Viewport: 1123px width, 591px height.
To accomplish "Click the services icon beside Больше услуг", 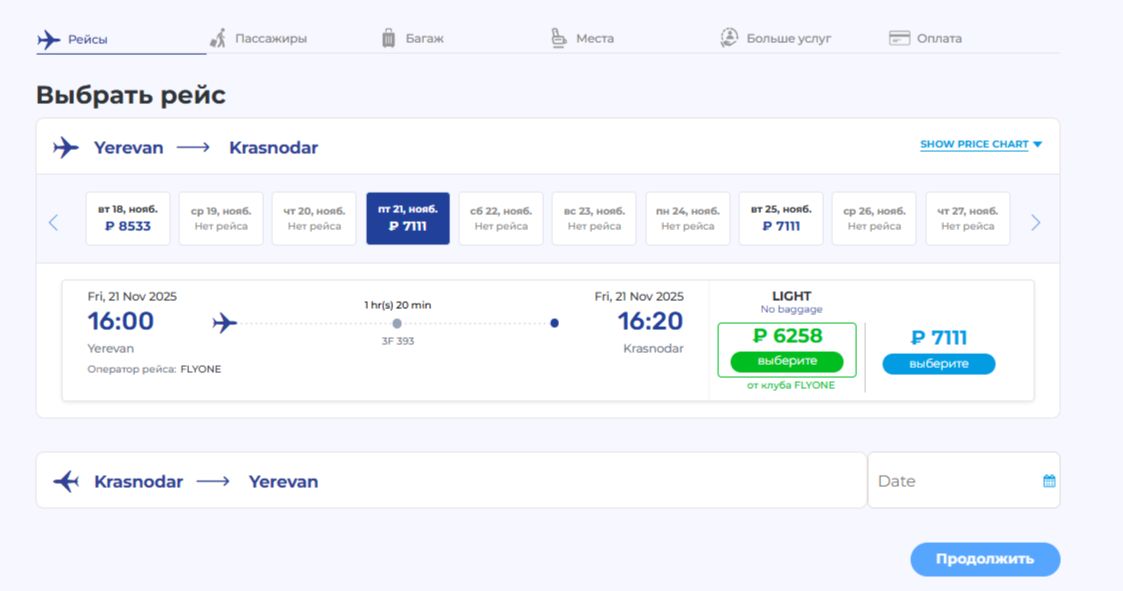I will 729,36.
